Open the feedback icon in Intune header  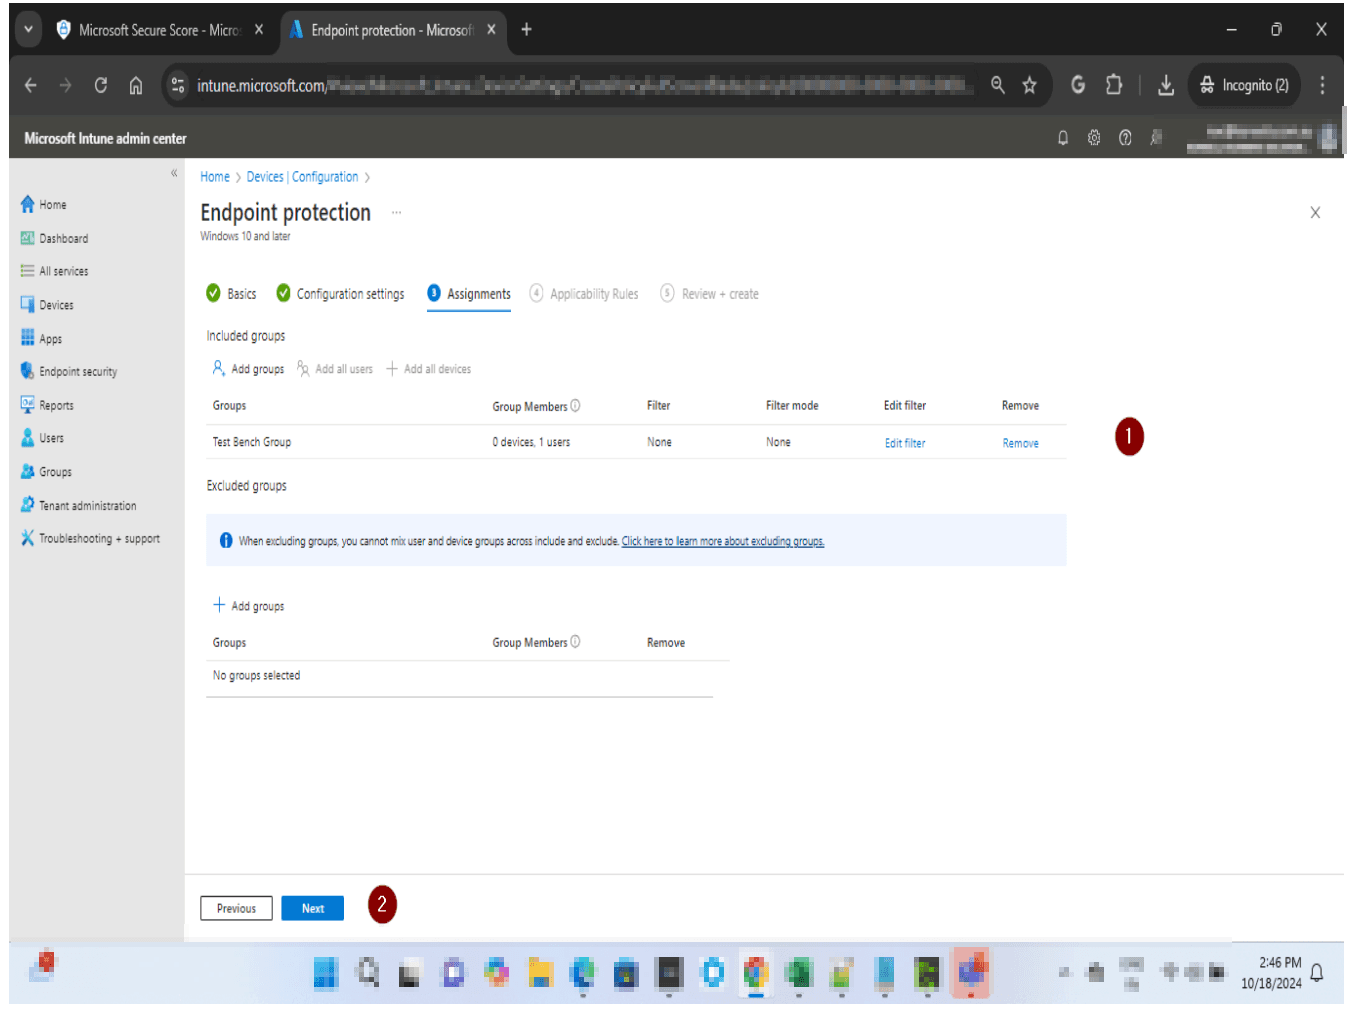click(x=1156, y=138)
